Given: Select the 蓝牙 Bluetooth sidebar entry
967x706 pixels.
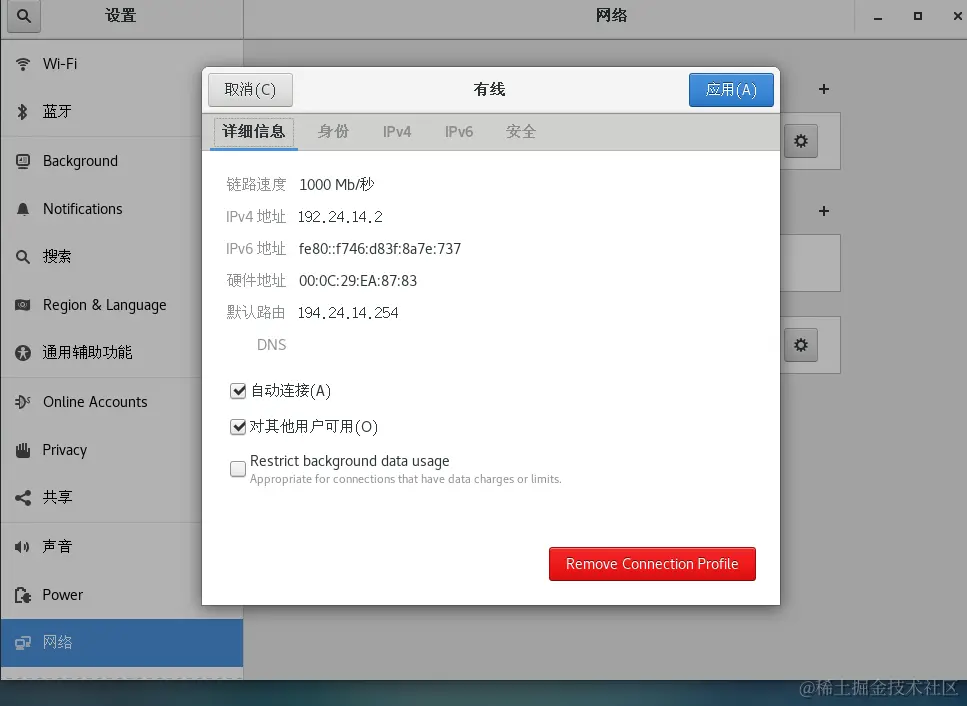Looking at the screenshot, I should [x=122, y=112].
